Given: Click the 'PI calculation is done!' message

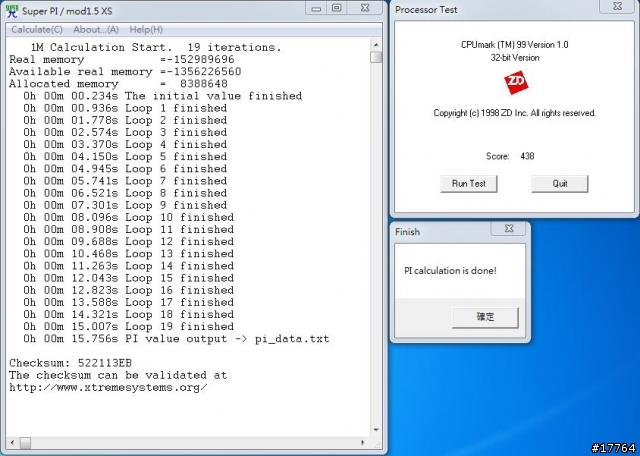Looking at the screenshot, I should pos(450,271).
